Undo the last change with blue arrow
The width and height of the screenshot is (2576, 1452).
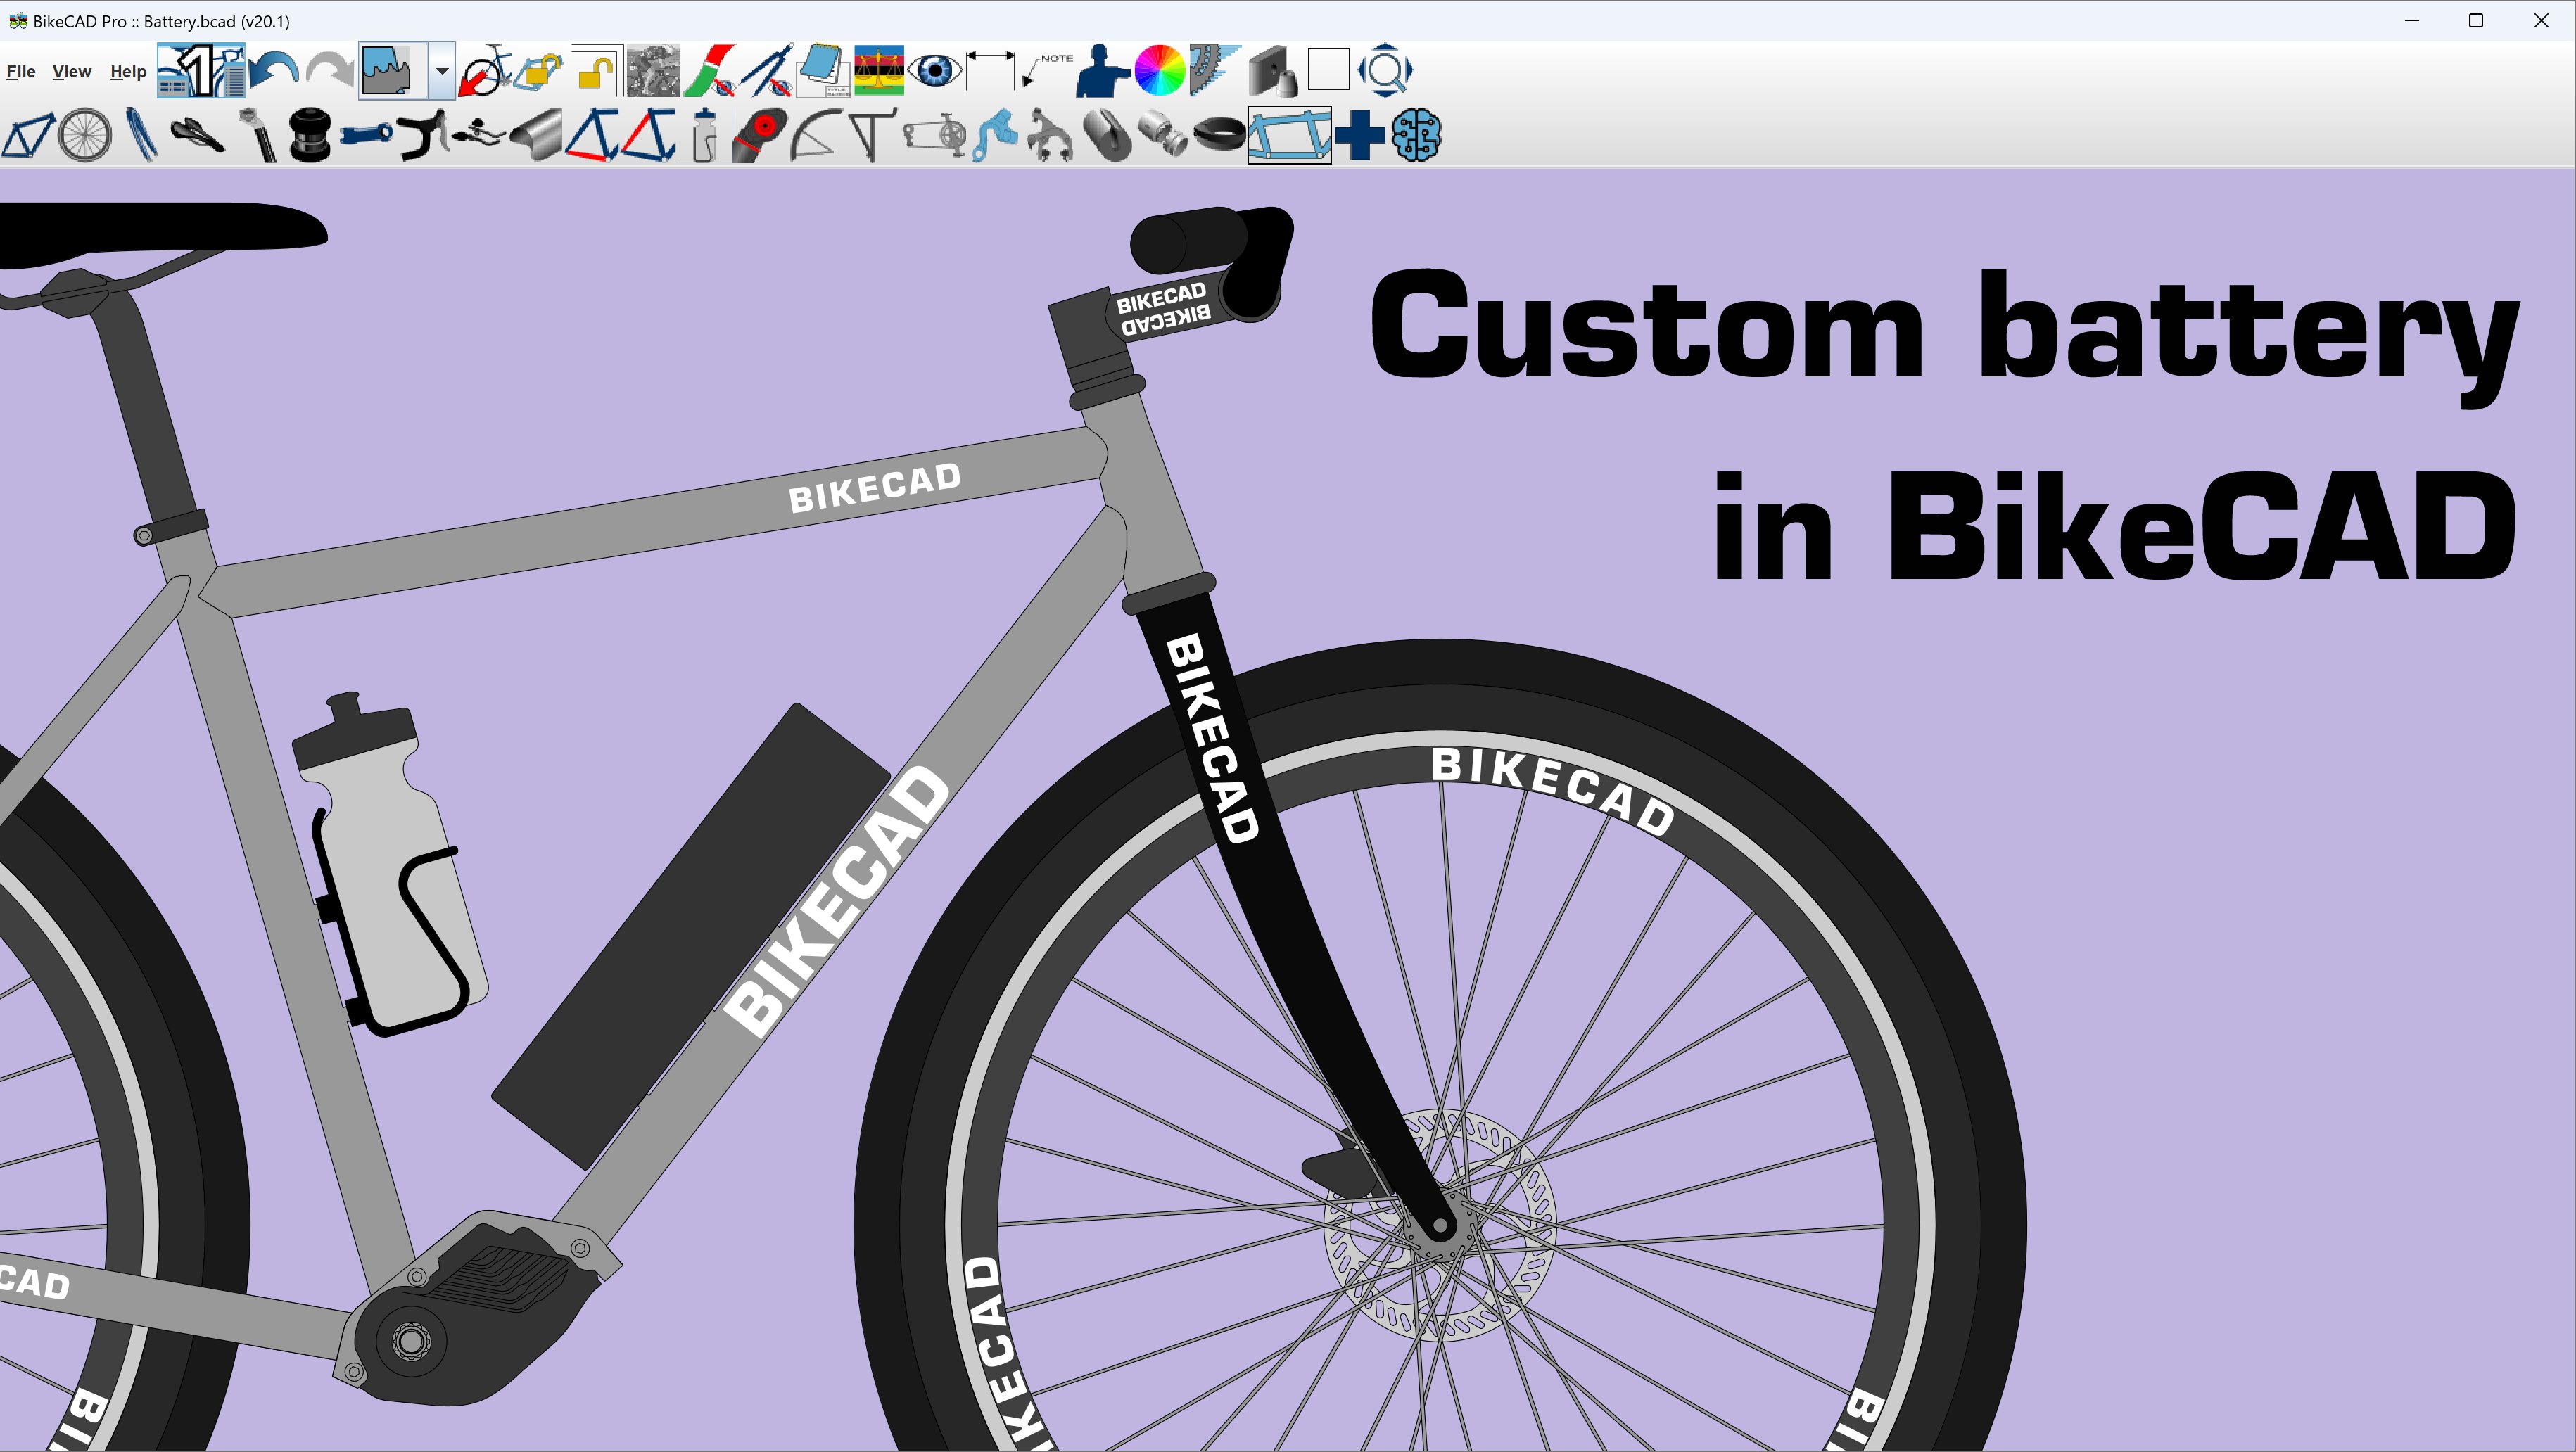[x=274, y=71]
